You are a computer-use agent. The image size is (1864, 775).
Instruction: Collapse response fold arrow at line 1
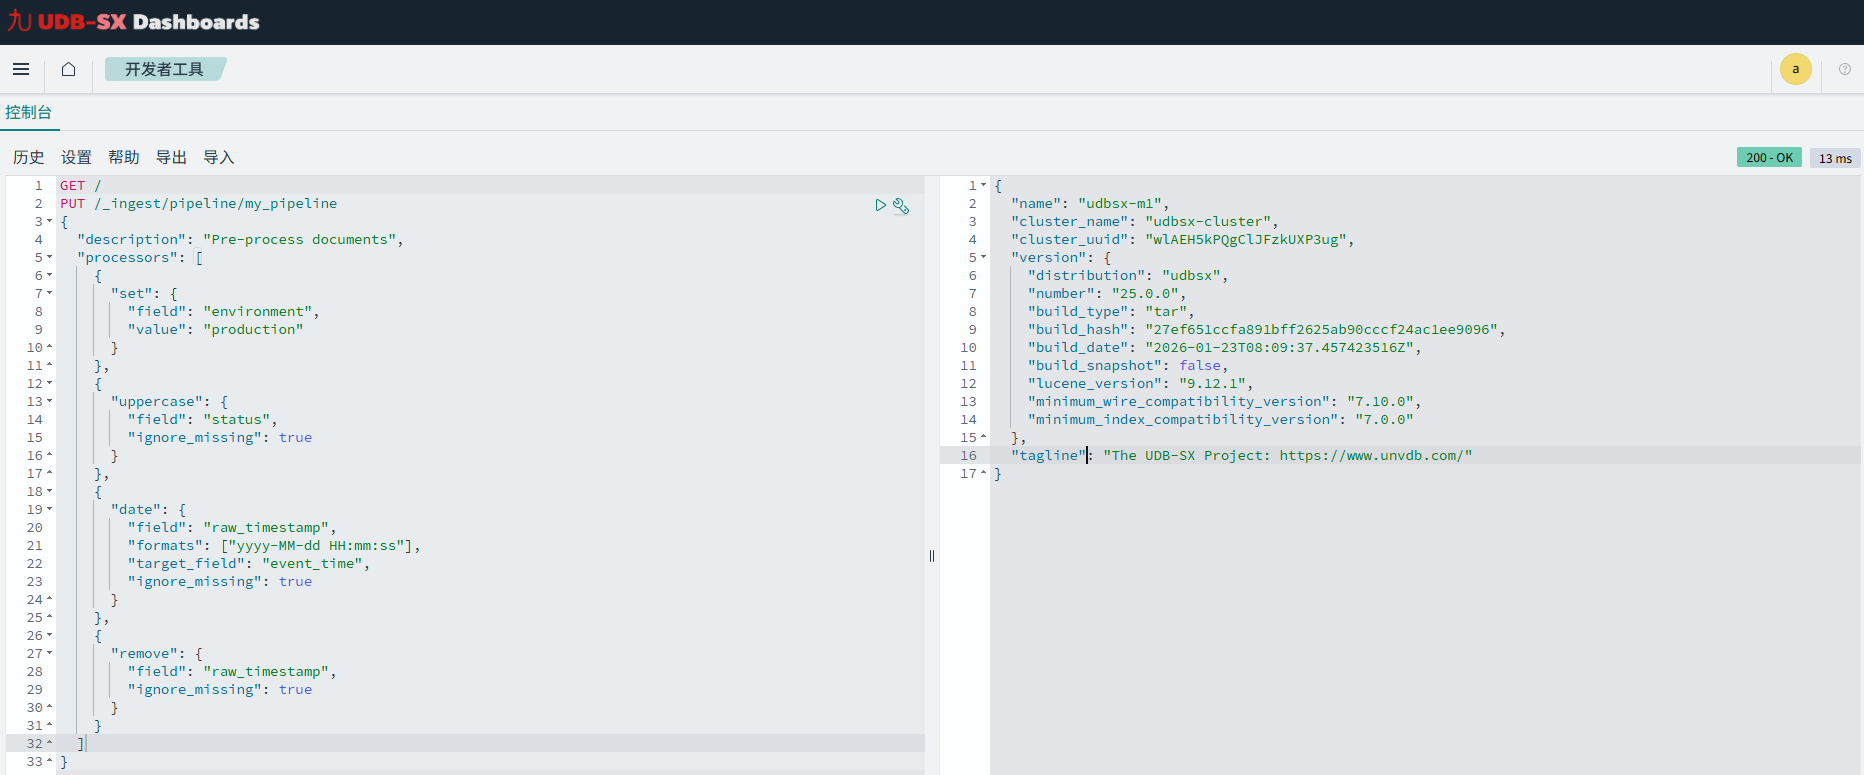(x=983, y=186)
